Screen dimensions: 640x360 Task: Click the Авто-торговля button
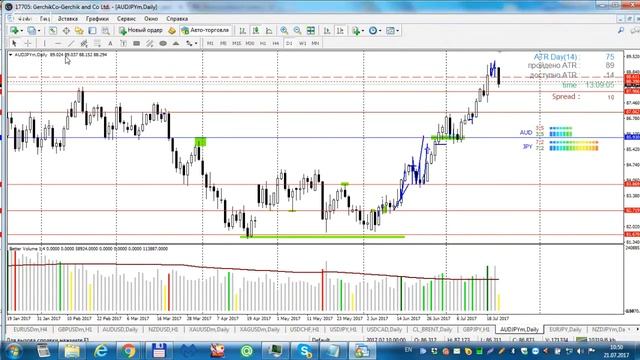pos(206,31)
